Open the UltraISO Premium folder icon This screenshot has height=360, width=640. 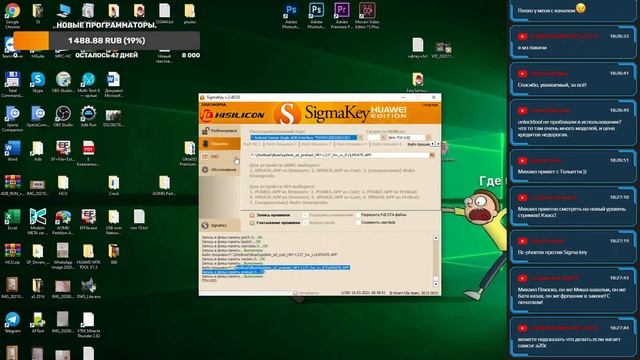click(x=189, y=153)
